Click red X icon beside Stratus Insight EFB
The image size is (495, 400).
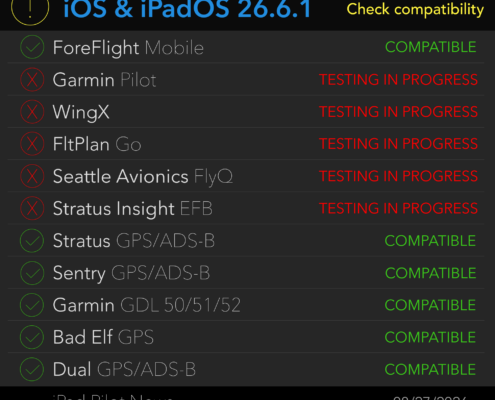tap(32, 208)
